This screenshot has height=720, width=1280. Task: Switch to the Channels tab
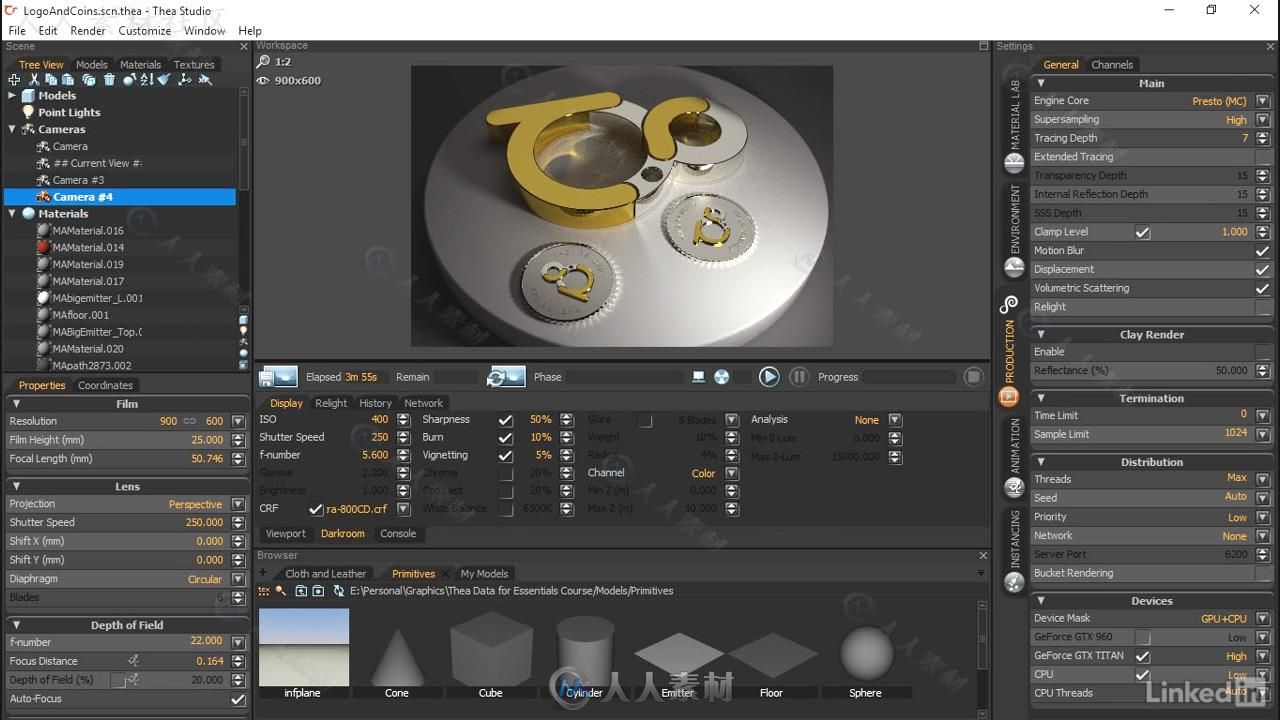1112,65
